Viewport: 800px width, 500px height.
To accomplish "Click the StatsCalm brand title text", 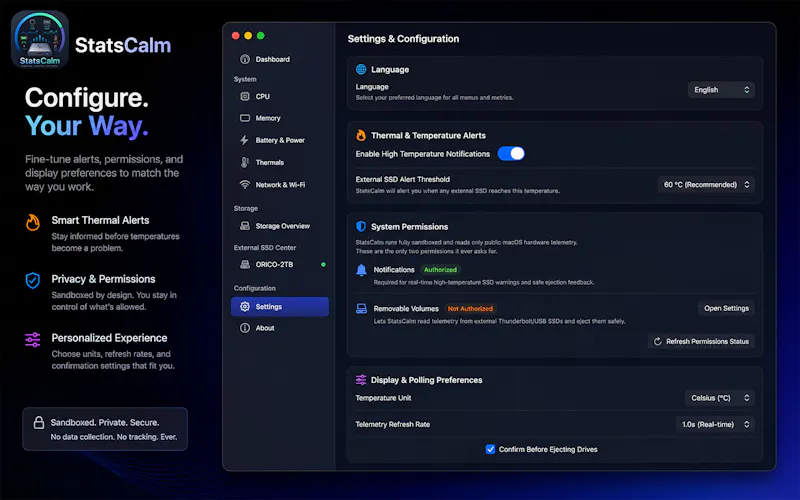I will pos(123,45).
